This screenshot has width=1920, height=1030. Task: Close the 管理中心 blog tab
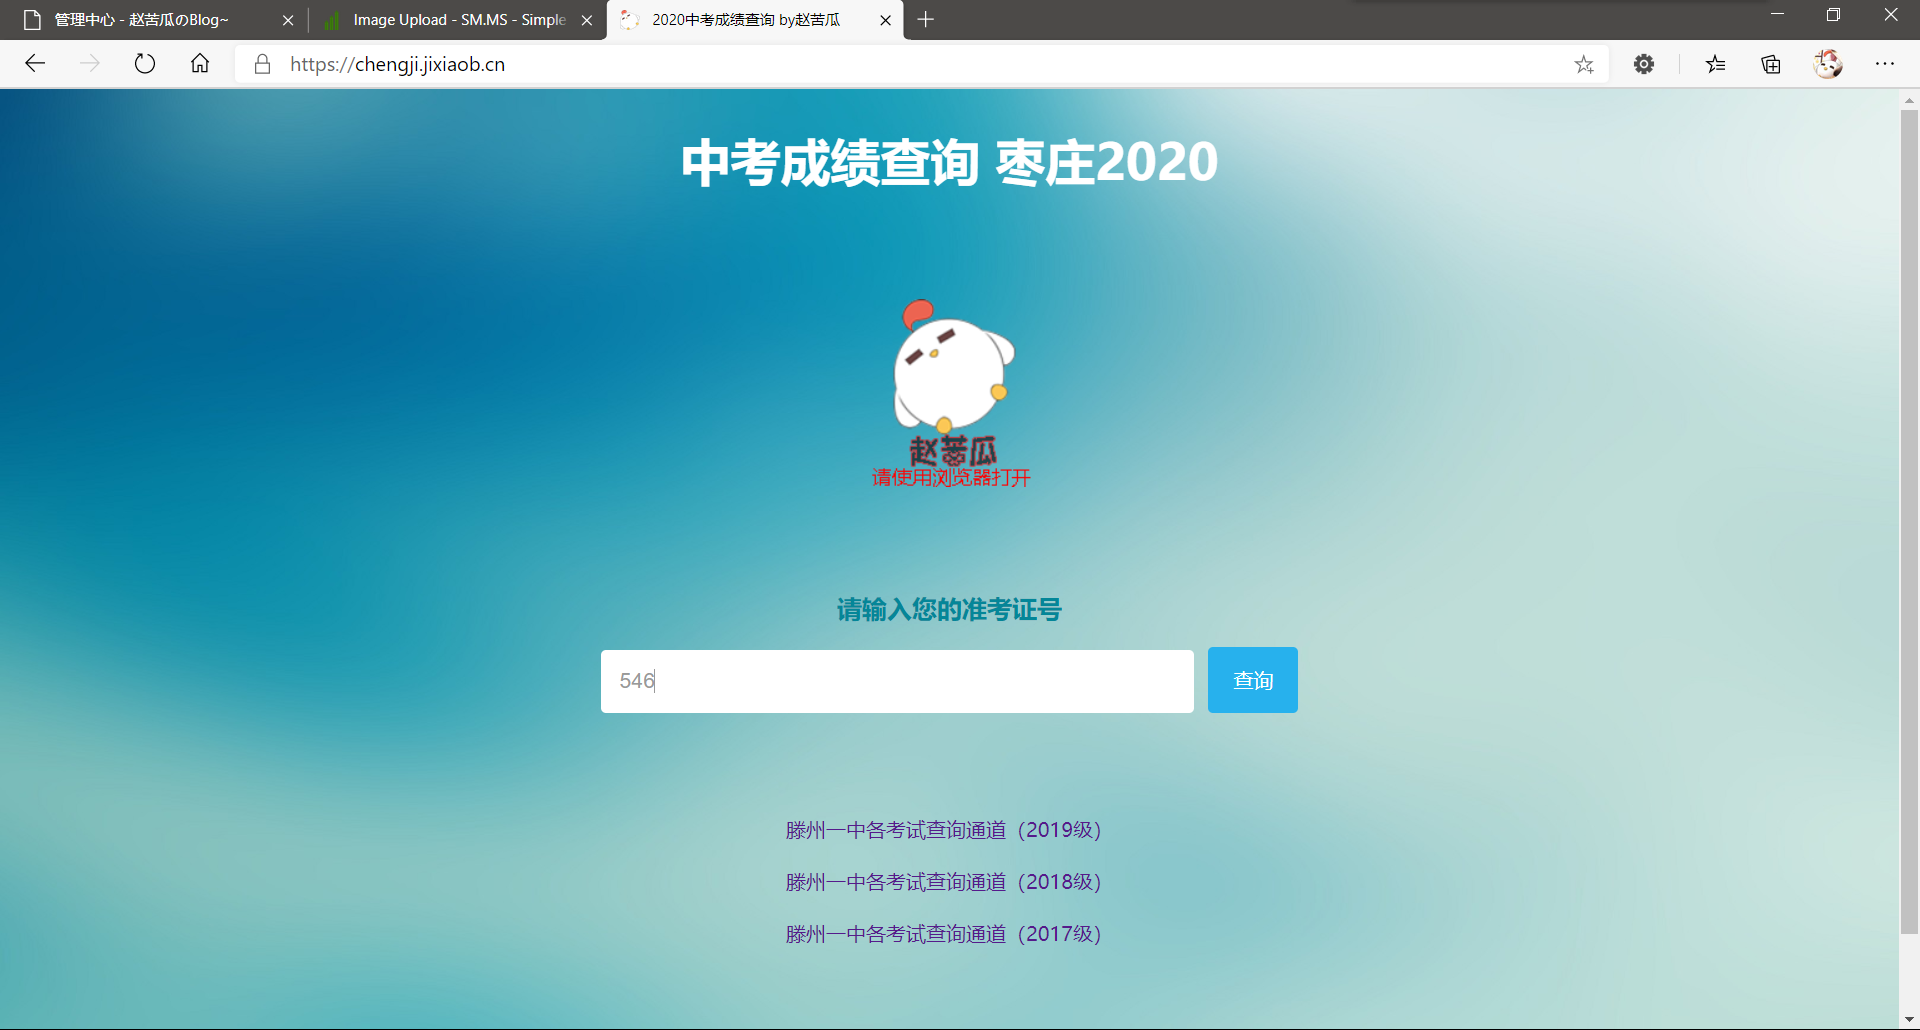288,20
